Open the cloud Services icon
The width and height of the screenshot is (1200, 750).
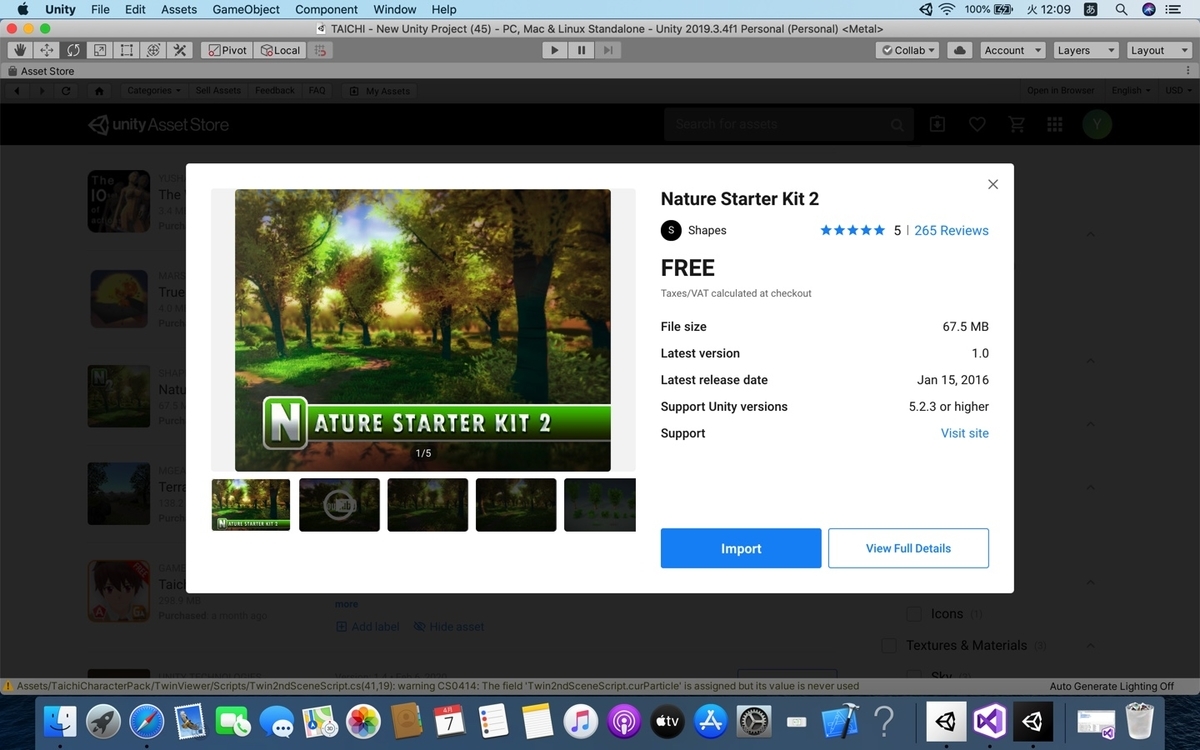coord(960,50)
